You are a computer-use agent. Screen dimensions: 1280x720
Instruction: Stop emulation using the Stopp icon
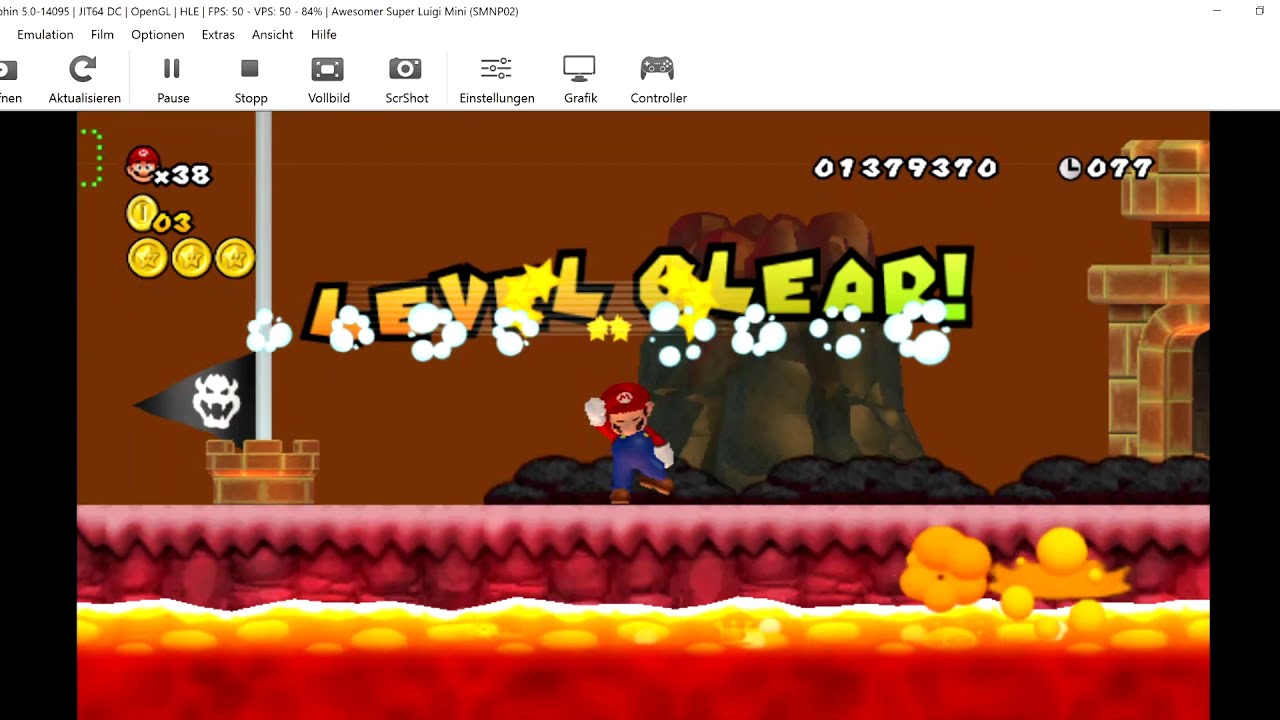click(250, 68)
